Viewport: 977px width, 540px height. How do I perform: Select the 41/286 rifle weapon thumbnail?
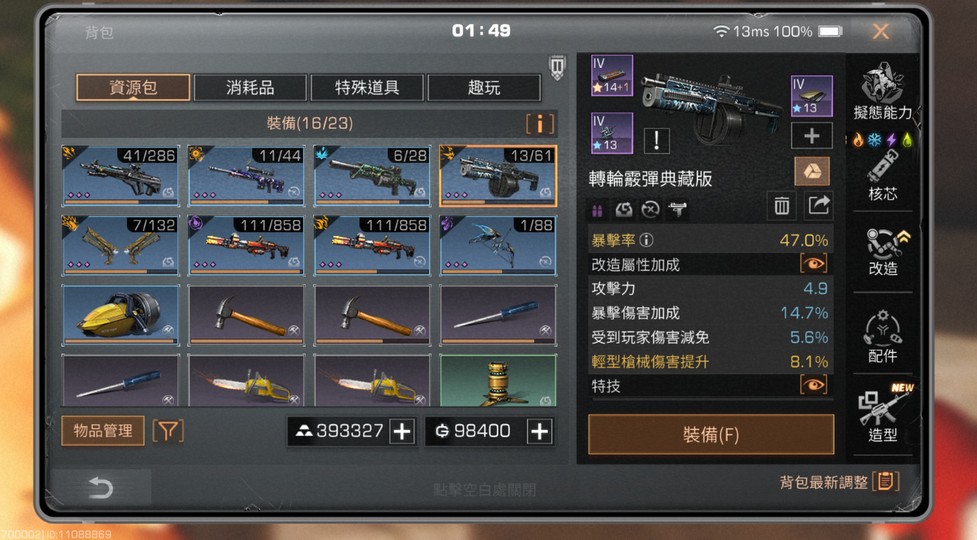click(x=120, y=176)
